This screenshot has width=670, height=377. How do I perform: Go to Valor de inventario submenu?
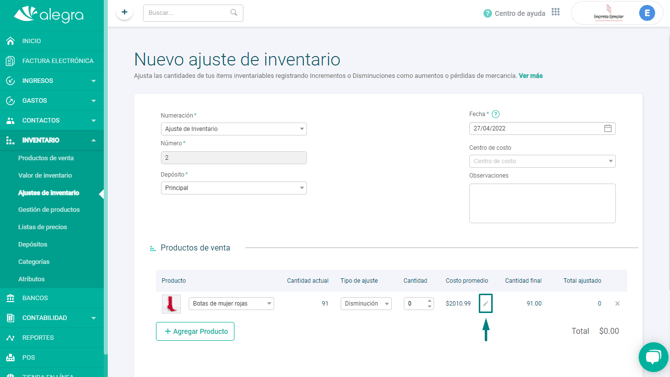45,175
